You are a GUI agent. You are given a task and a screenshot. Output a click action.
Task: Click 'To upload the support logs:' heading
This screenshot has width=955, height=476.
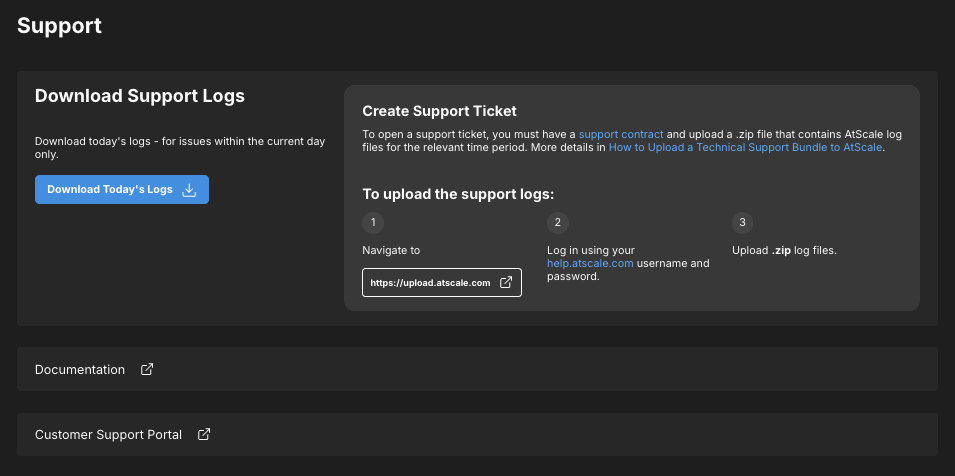tap(458, 193)
